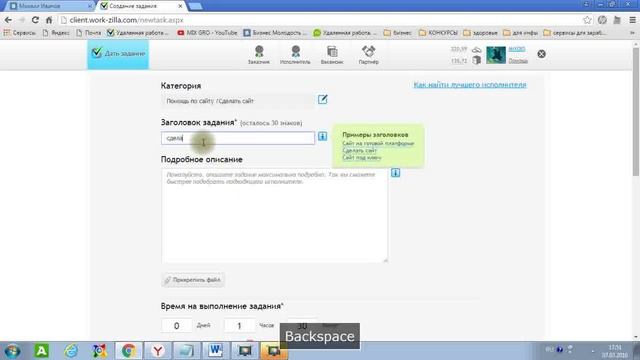
Task: Open the Вакансии section icon
Action: coord(332,55)
